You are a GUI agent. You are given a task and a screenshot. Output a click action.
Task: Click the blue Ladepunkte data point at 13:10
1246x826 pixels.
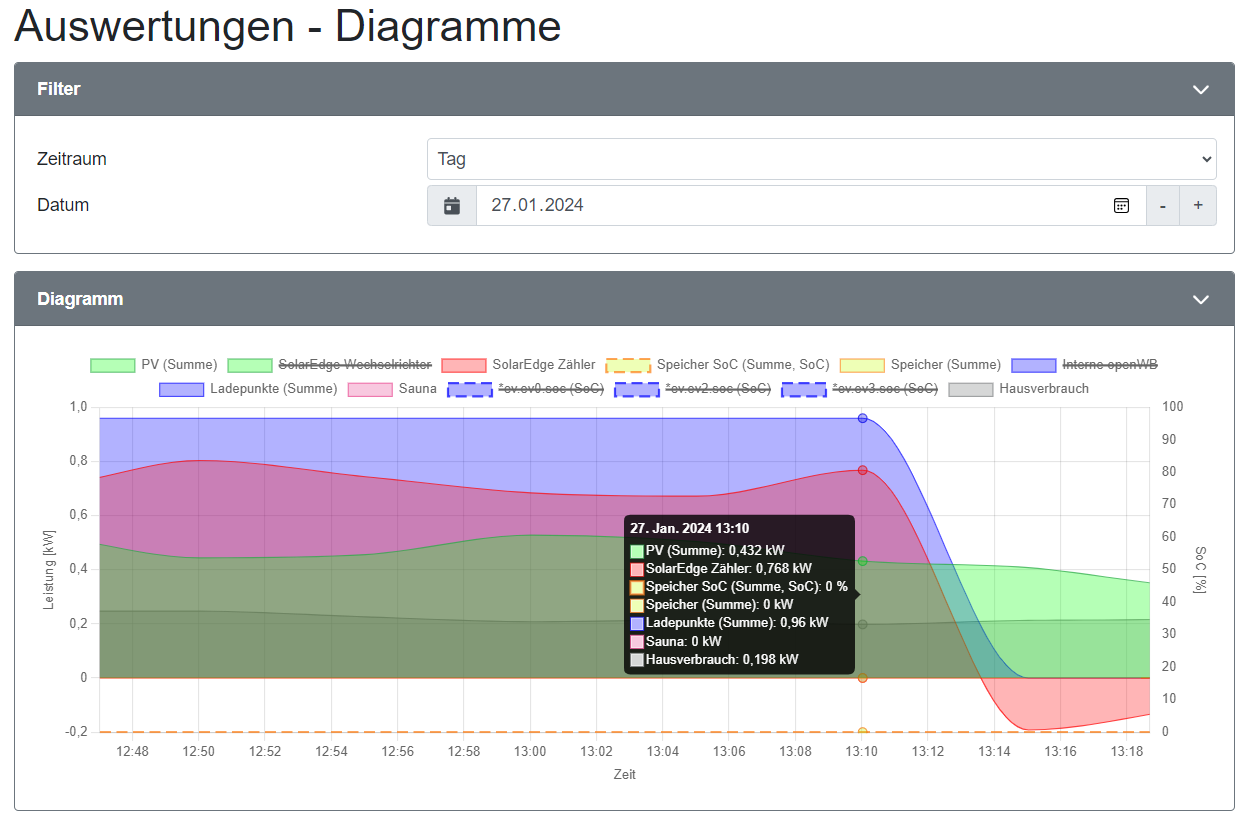[862, 419]
